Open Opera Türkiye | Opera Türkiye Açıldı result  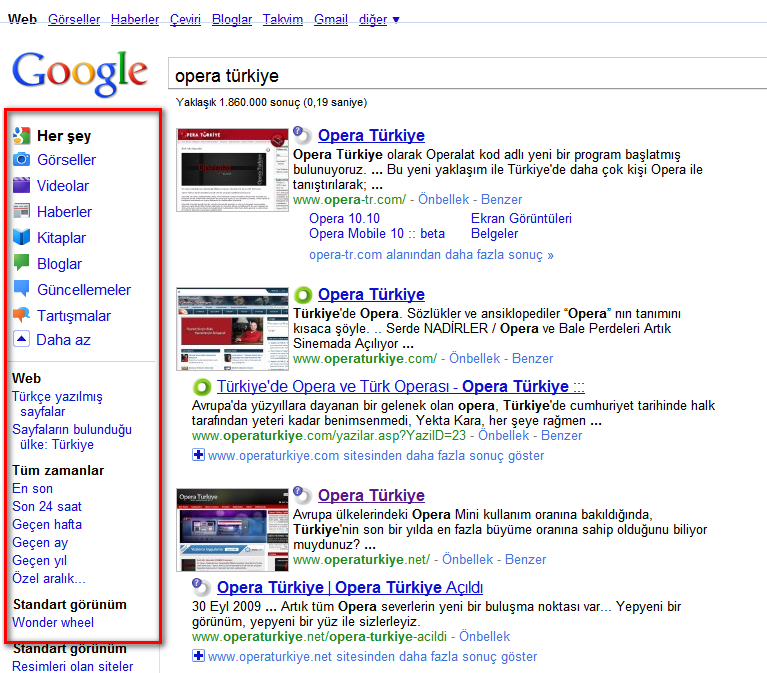(x=350, y=587)
